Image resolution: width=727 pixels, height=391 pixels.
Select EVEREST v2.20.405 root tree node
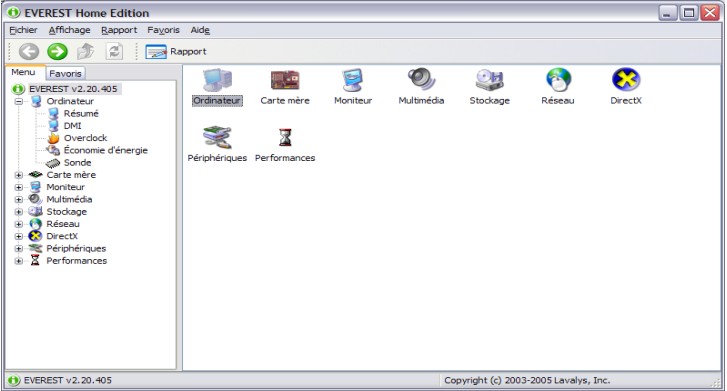73,89
